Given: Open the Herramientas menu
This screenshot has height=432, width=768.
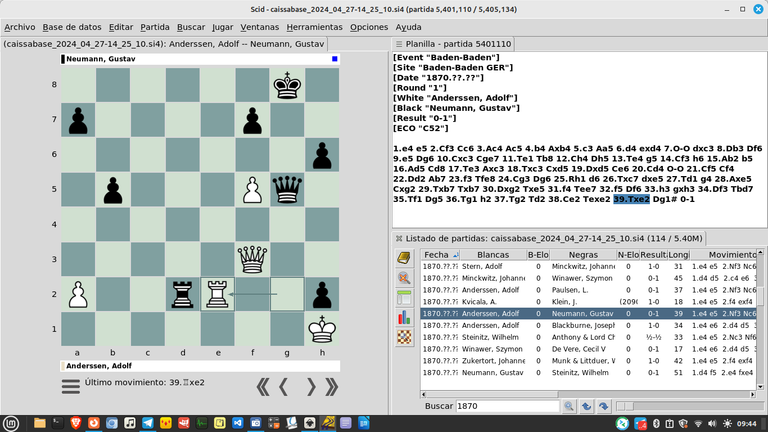Looking at the screenshot, I should (314, 27).
